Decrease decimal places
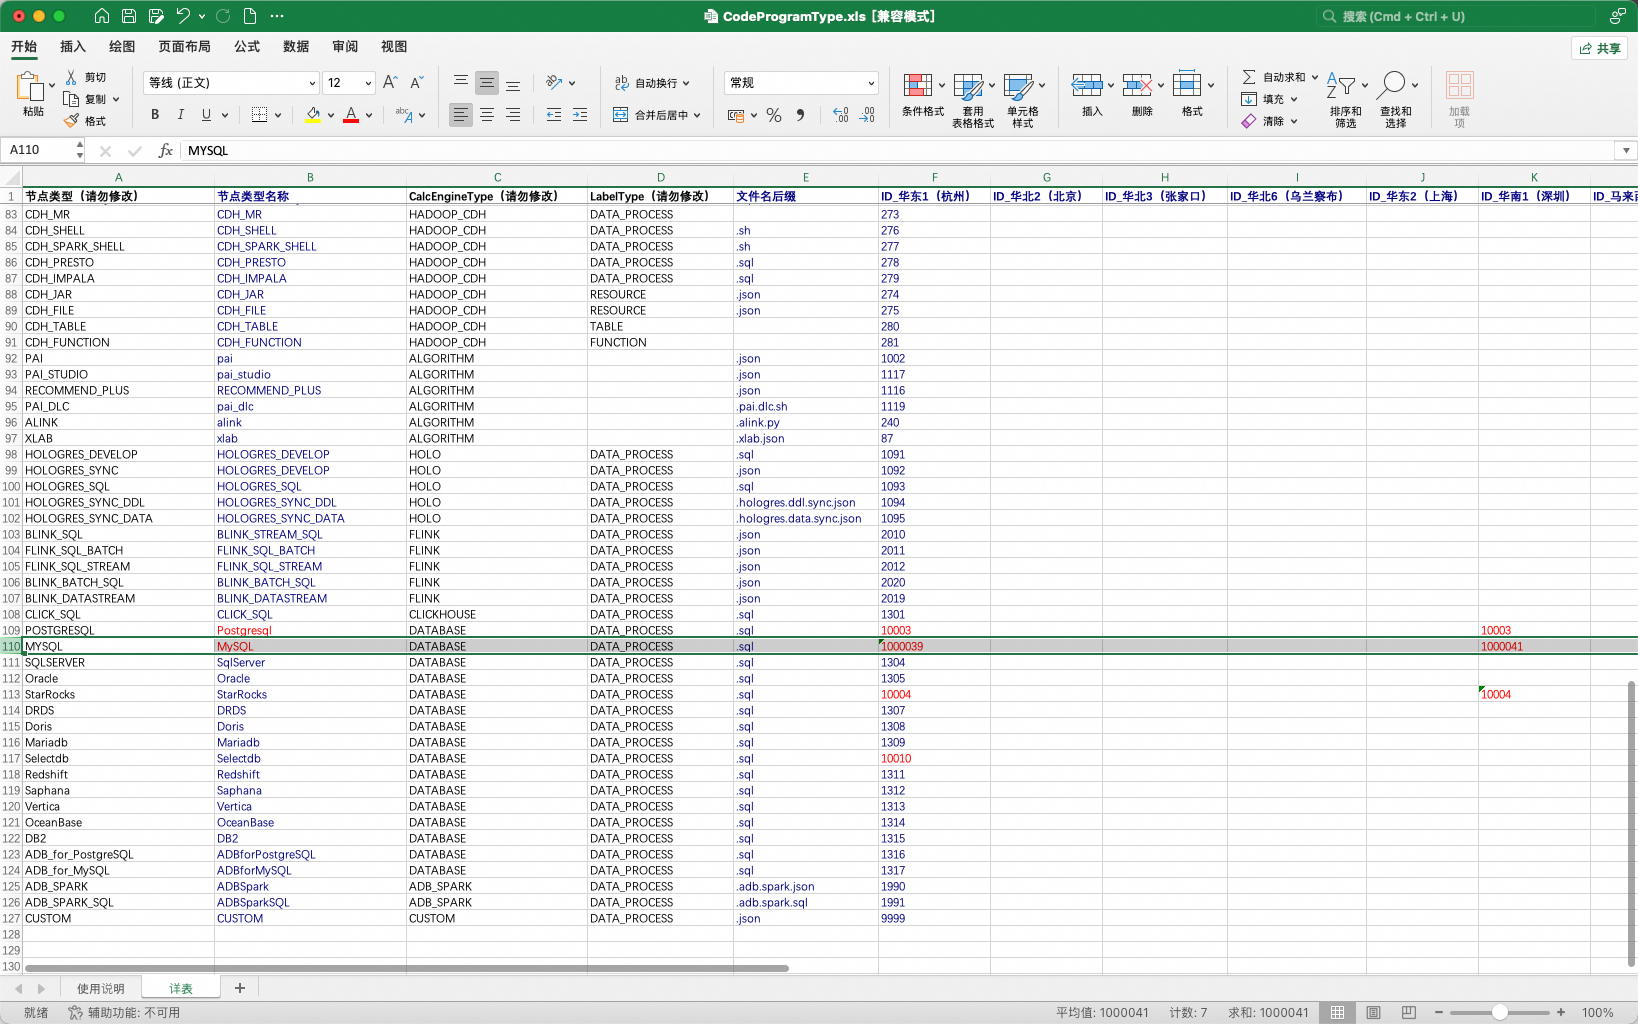Screen dimensions: 1638x1024 (867, 115)
